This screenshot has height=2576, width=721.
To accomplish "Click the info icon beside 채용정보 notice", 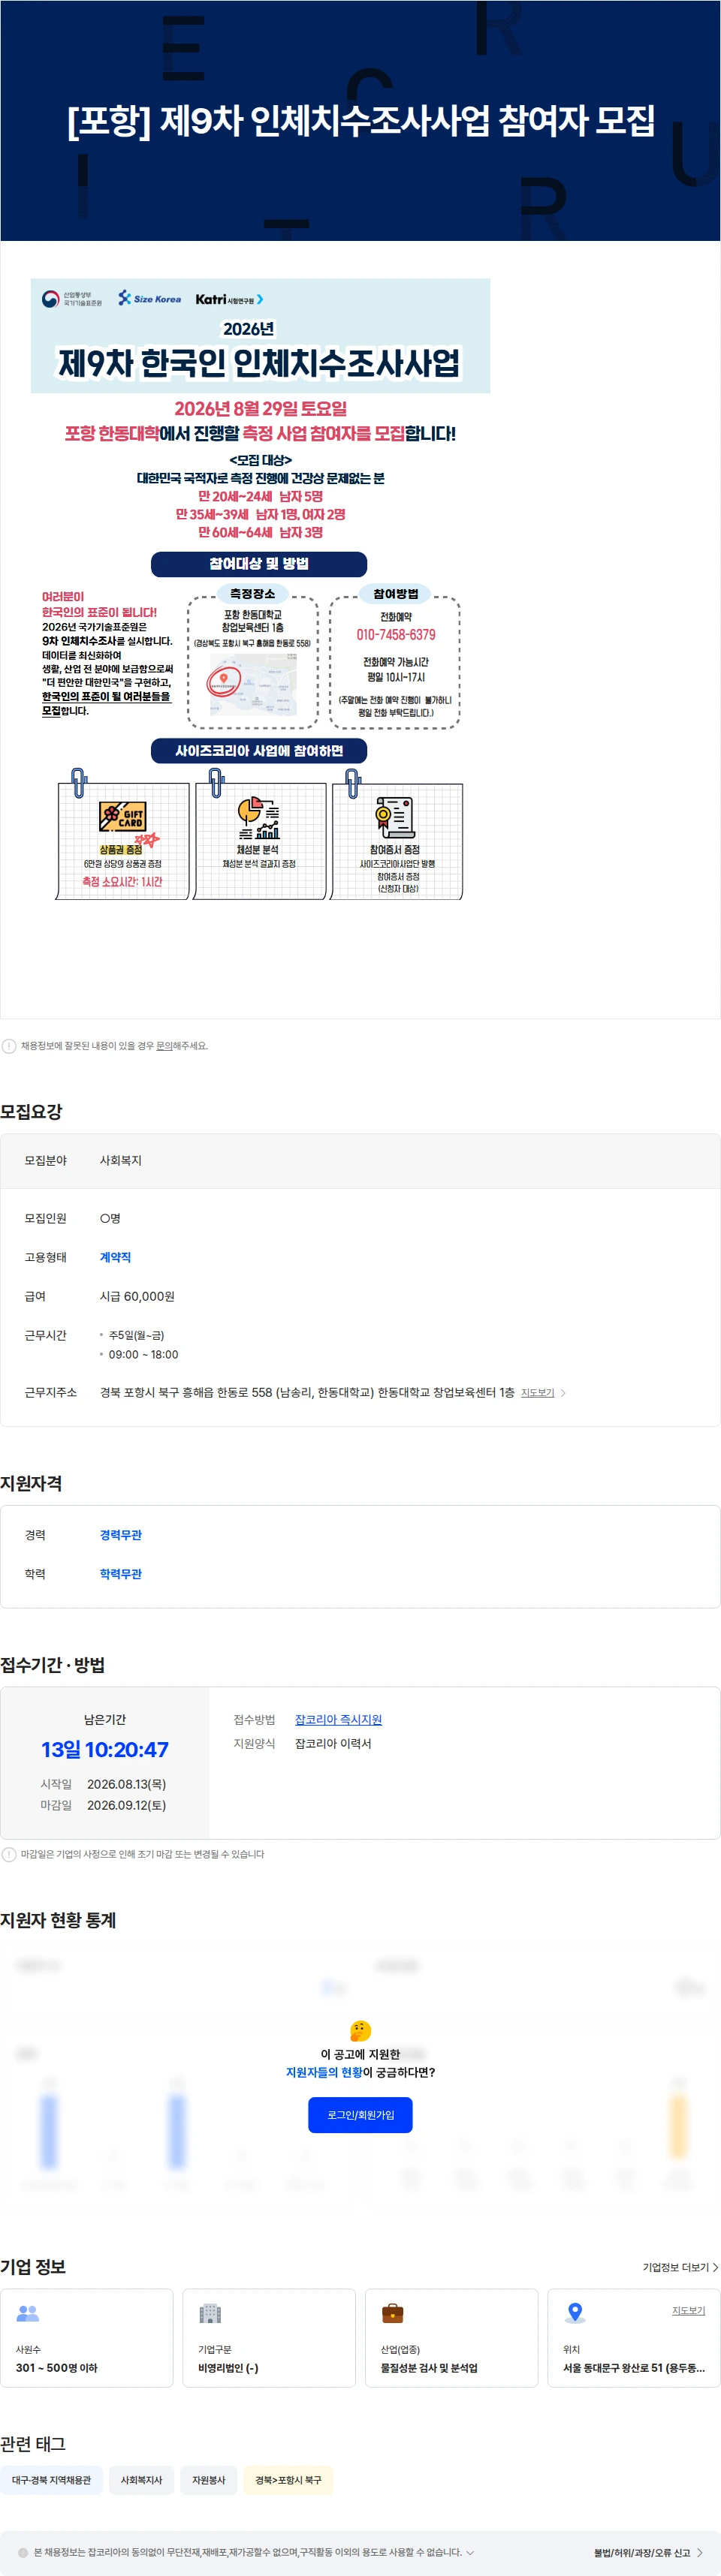I will coord(9,1046).
